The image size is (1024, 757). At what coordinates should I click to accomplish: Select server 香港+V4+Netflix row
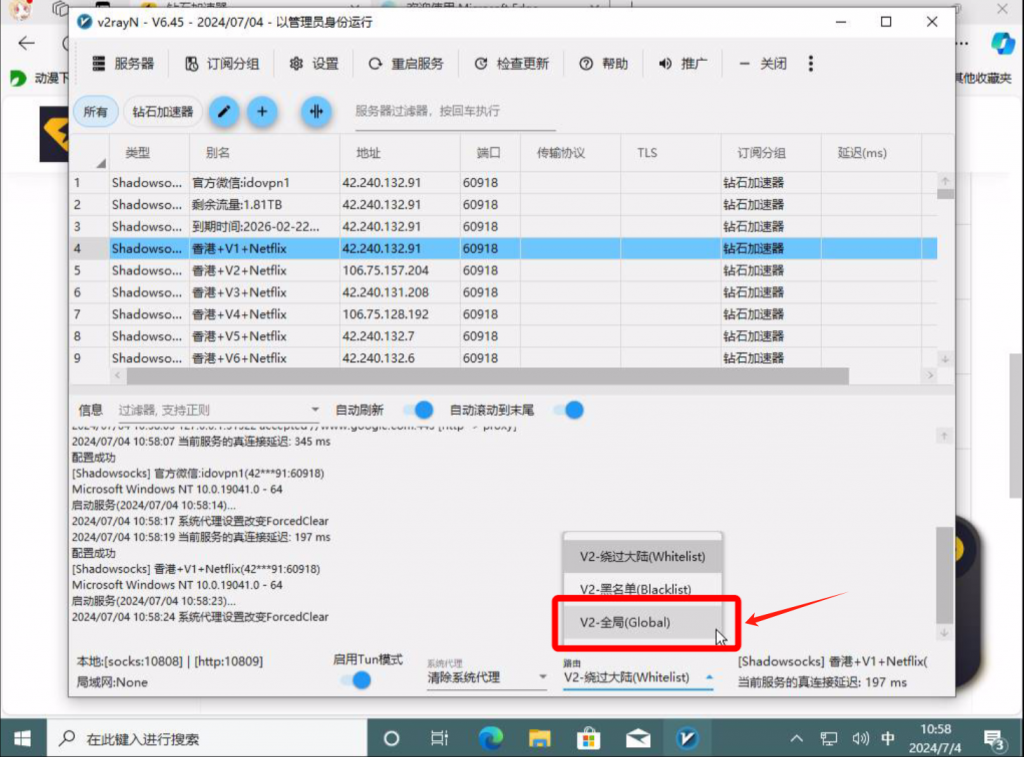(503, 314)
